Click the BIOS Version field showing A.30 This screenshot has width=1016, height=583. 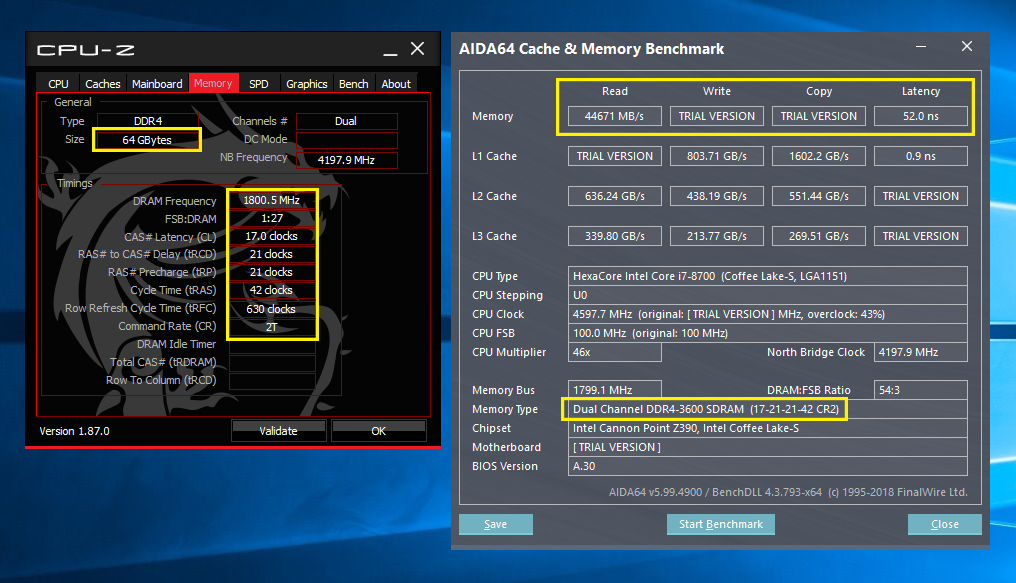(x=768, y=466)
